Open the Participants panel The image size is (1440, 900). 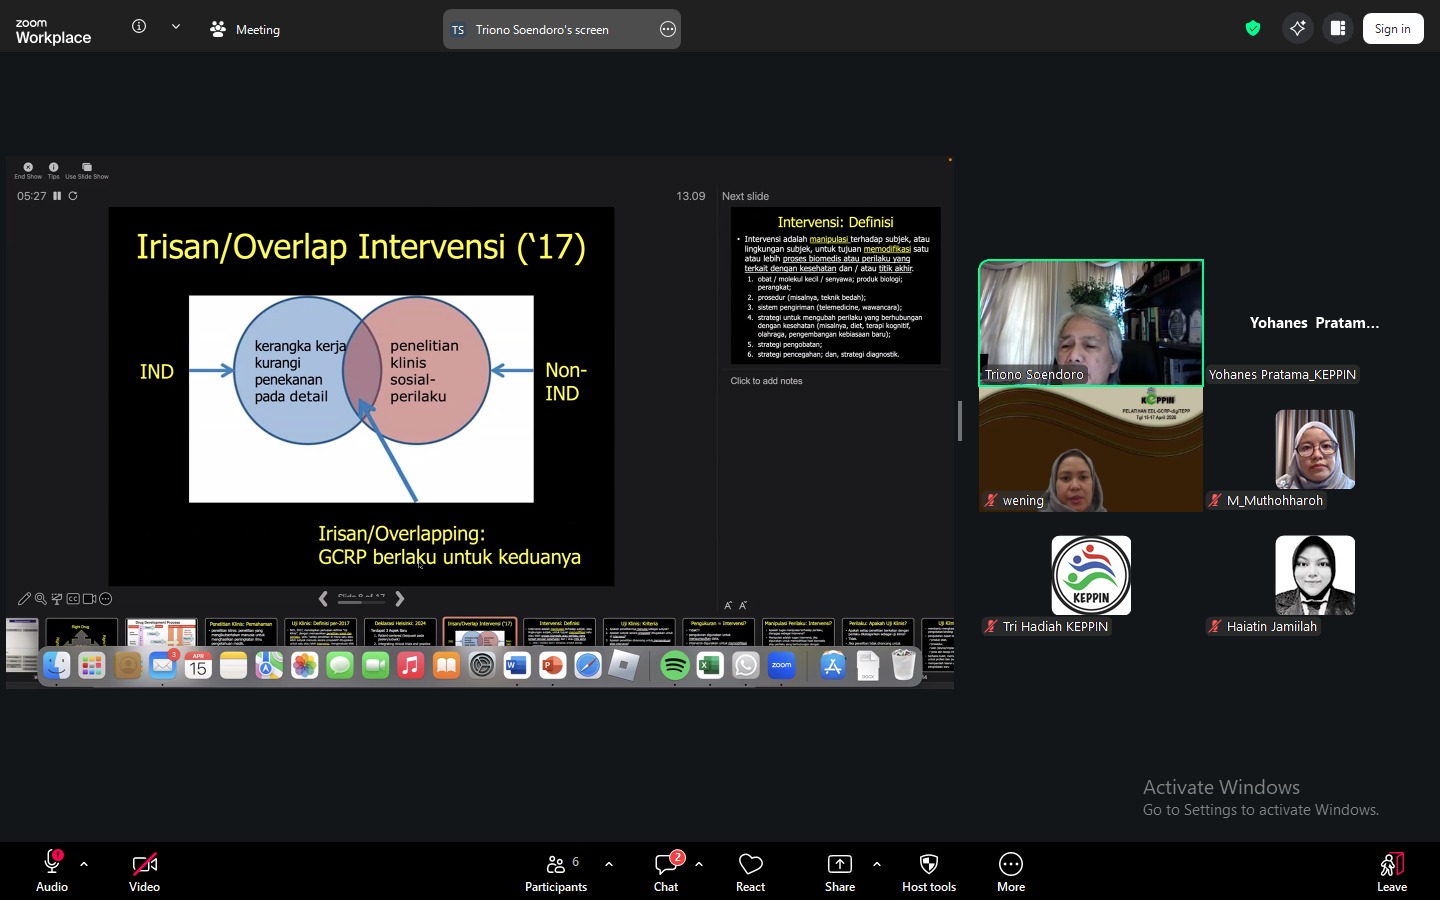point(556,871)
